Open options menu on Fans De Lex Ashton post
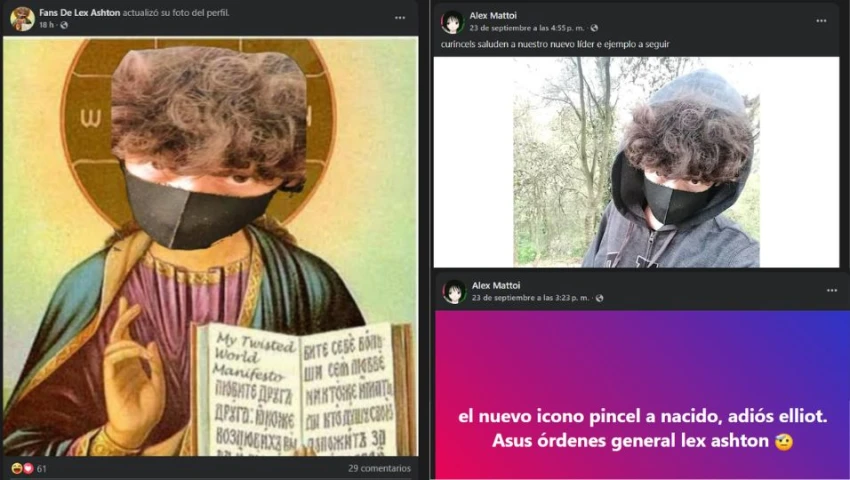This screenshot has height=480, width=850. 400,18
